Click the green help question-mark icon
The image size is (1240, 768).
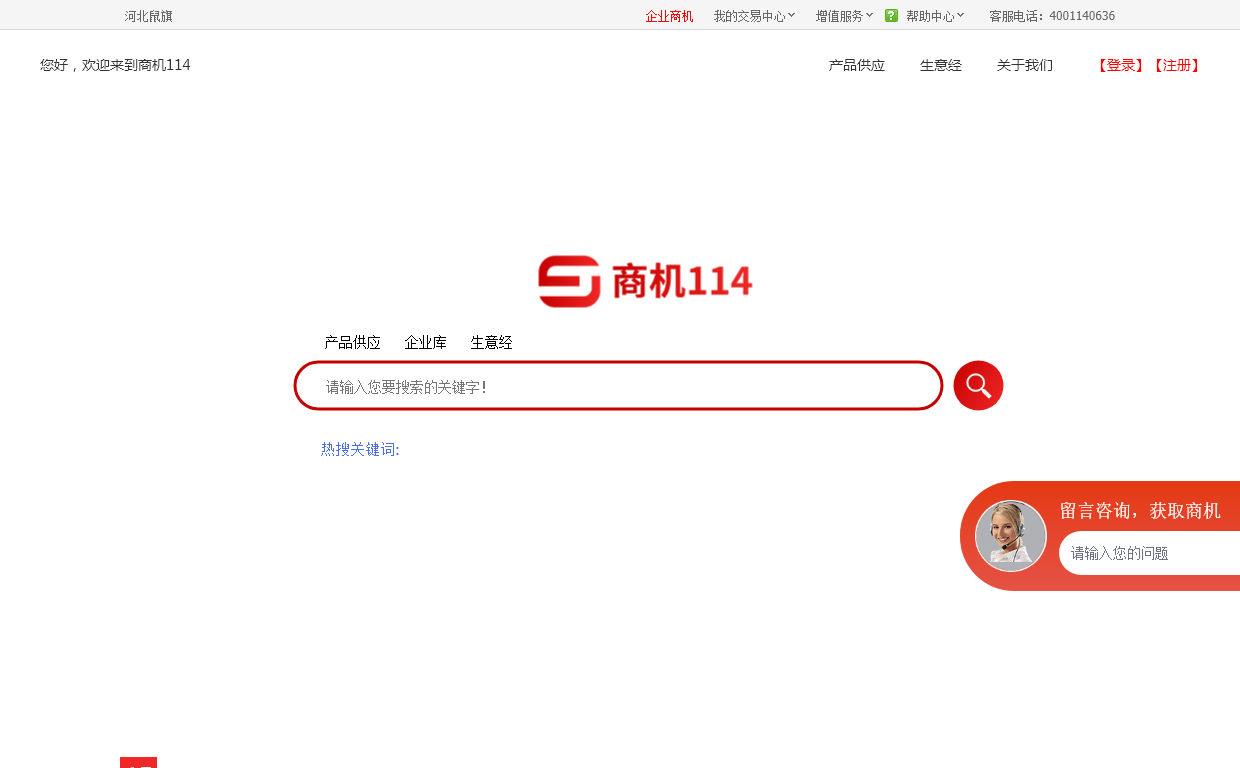point(891,15)
